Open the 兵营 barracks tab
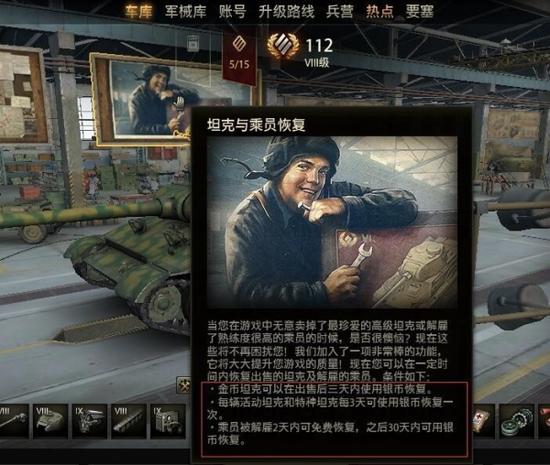The height and width of the screenshot is (465, 550). tap(340, 12)
